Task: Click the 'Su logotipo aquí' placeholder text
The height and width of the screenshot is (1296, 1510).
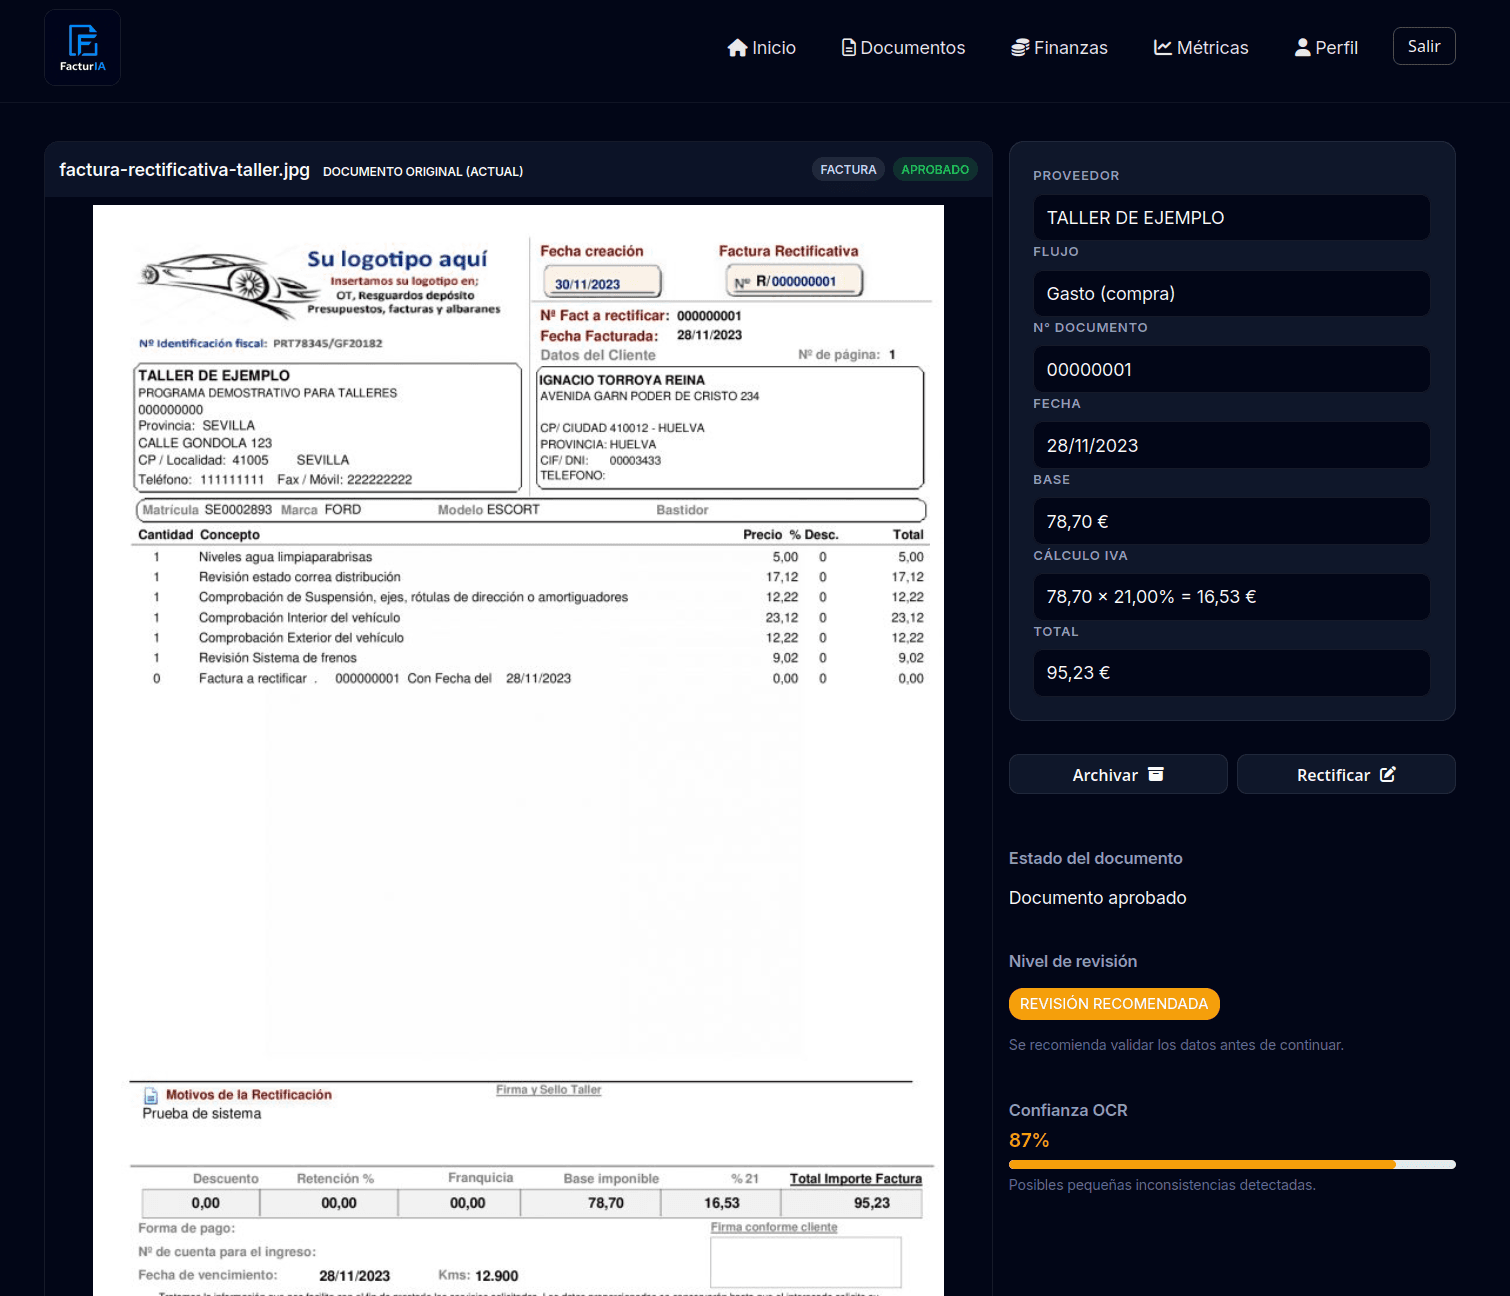Action: [397, 259]
